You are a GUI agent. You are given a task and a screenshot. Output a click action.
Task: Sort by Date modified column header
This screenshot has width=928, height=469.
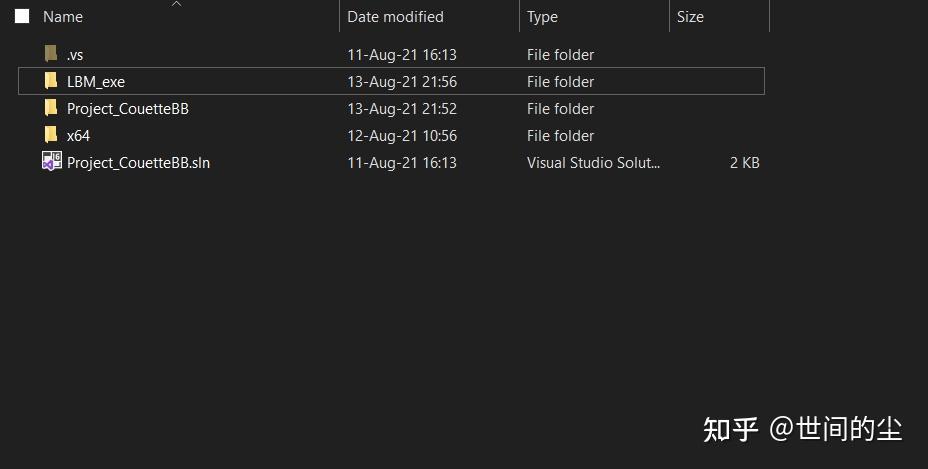coord(395,17)
